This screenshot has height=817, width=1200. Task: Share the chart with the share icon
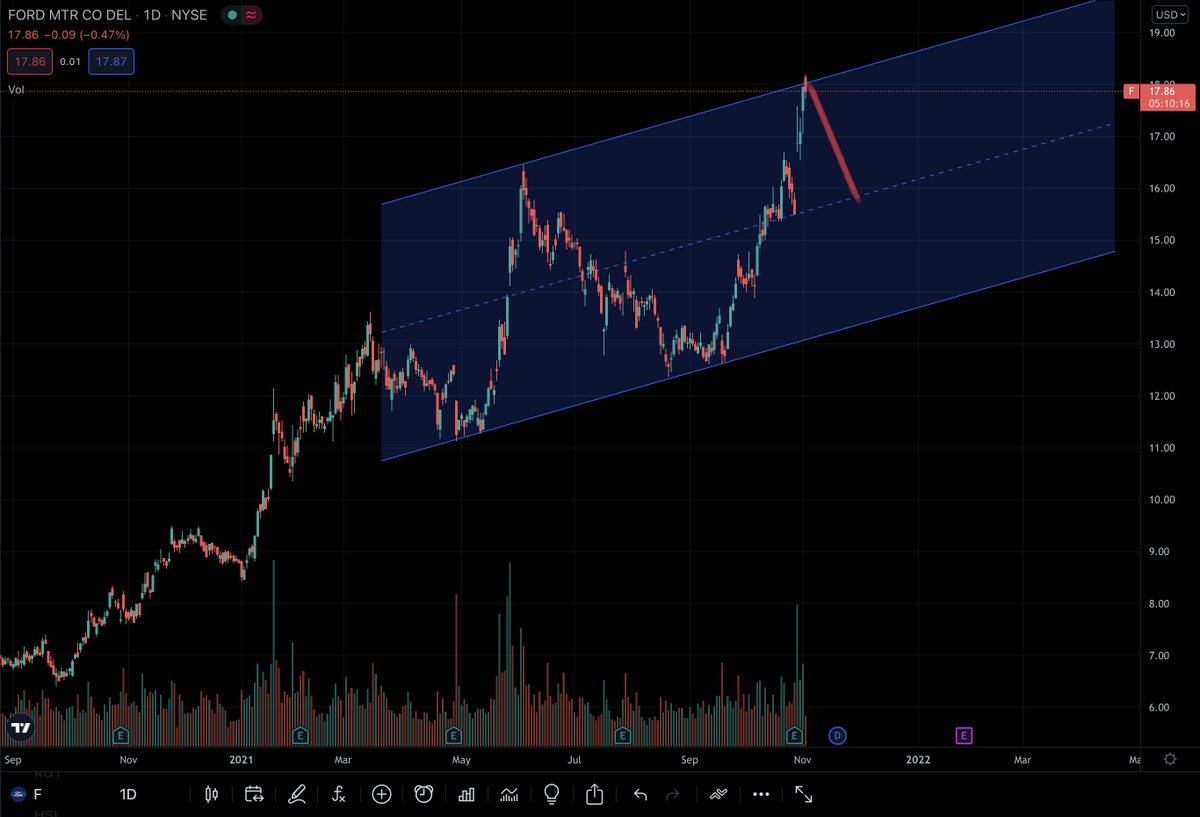tap(594, 795)
